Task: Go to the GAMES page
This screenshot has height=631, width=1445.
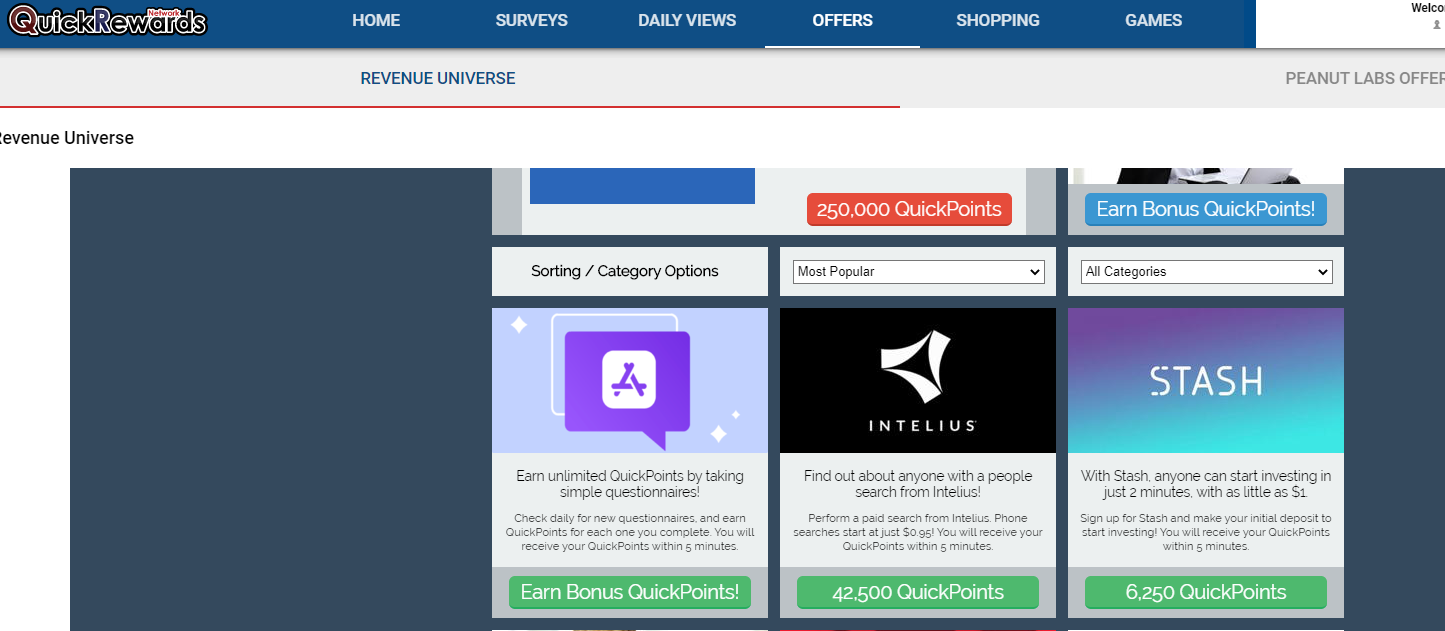Action: tap(1153, 20)
